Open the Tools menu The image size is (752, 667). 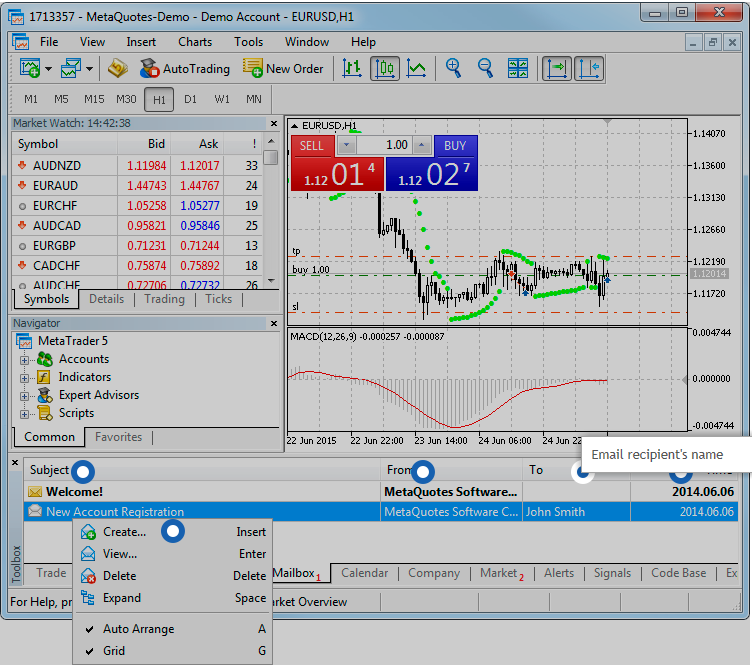click(x=248, y=42)
